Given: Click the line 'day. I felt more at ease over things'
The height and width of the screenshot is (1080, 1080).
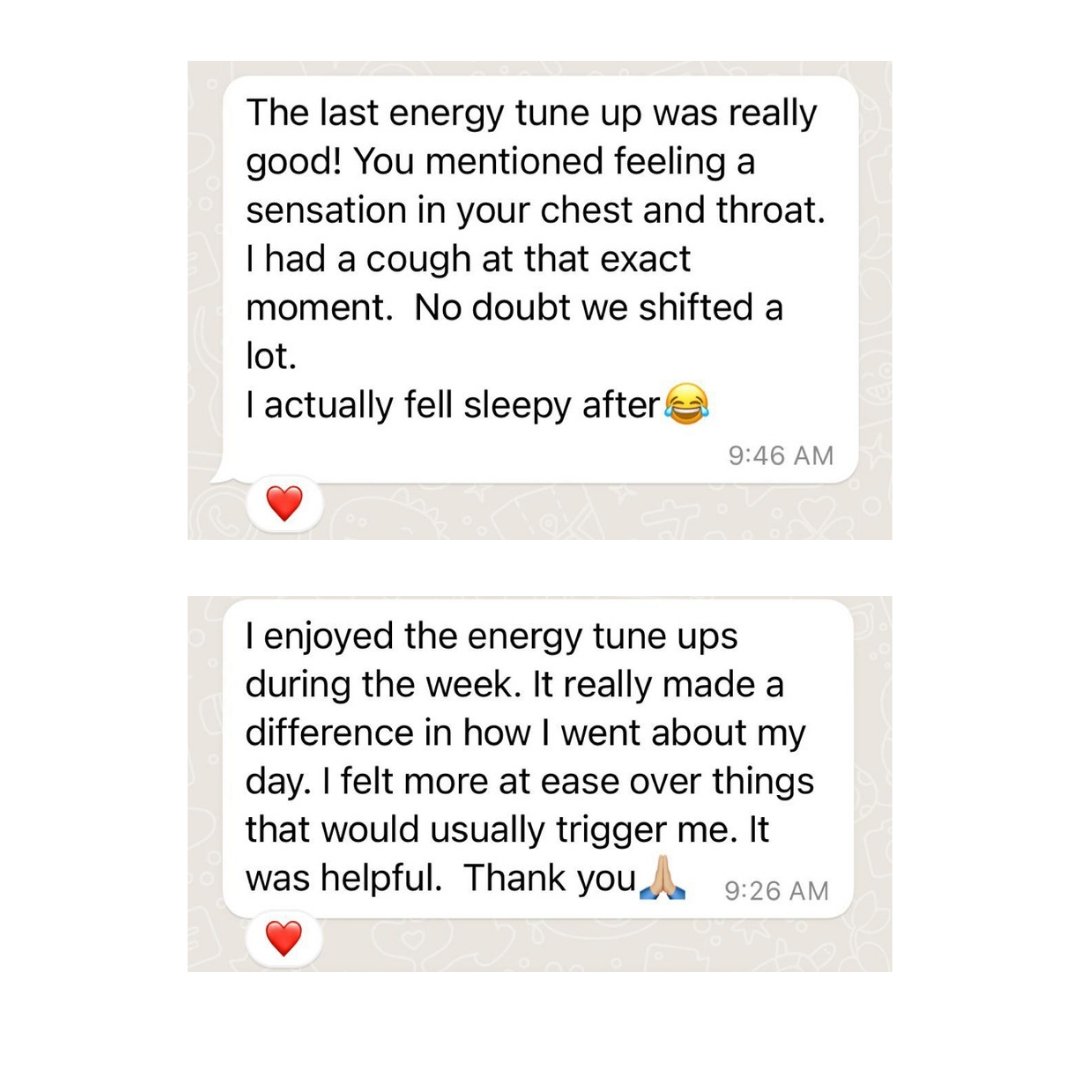Looking at the screenshot, I should click(x=530, y=781).
